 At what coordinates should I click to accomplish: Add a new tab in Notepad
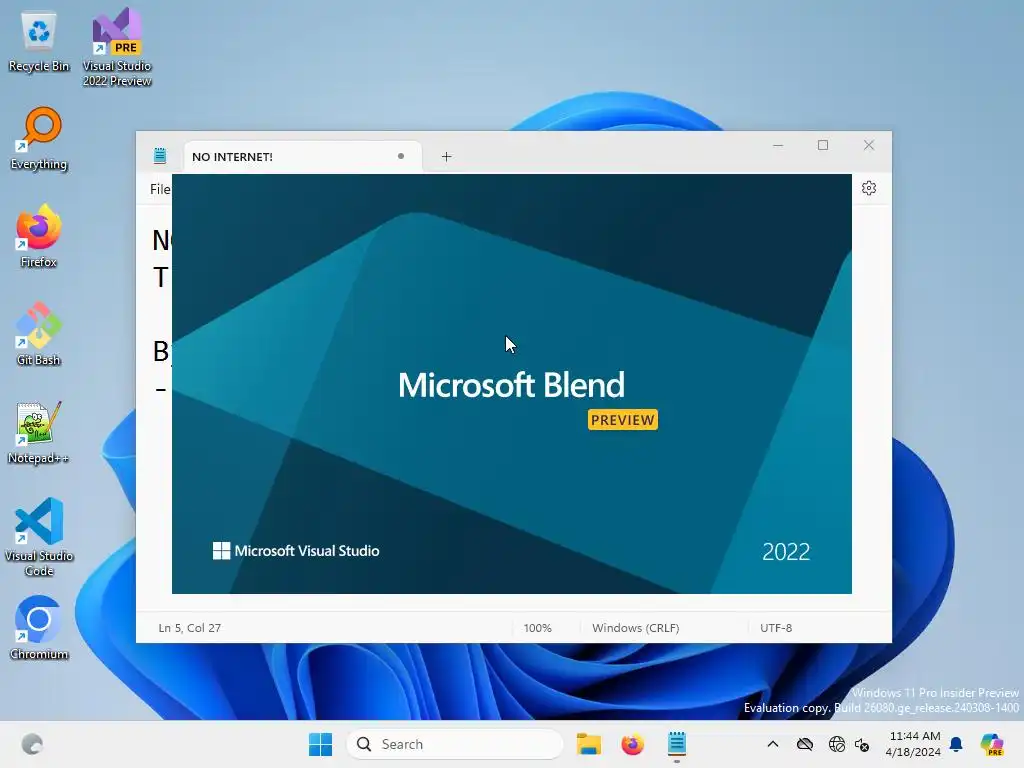(446, 157)
